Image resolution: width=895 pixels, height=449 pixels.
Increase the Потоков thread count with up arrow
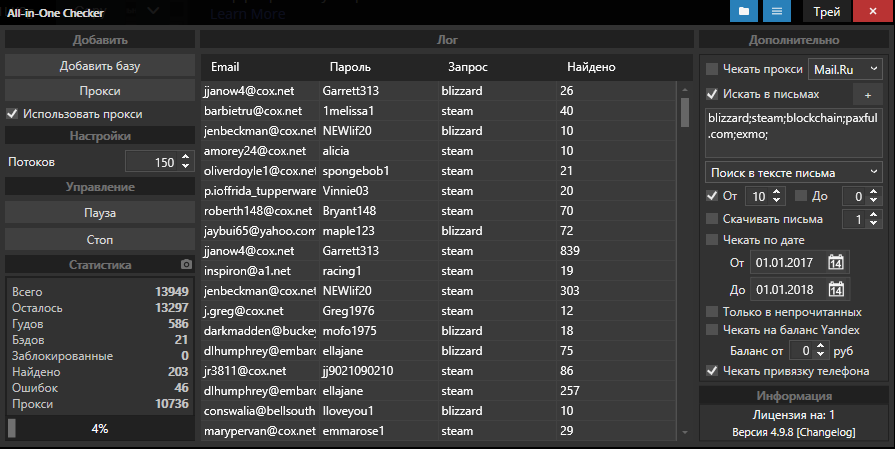185,157
